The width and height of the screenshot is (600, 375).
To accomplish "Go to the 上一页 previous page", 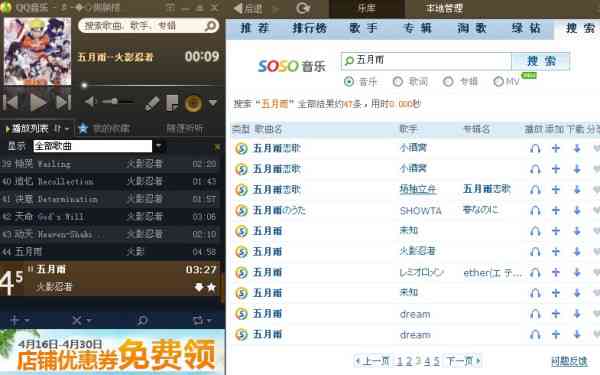I will tap(373, 361).
